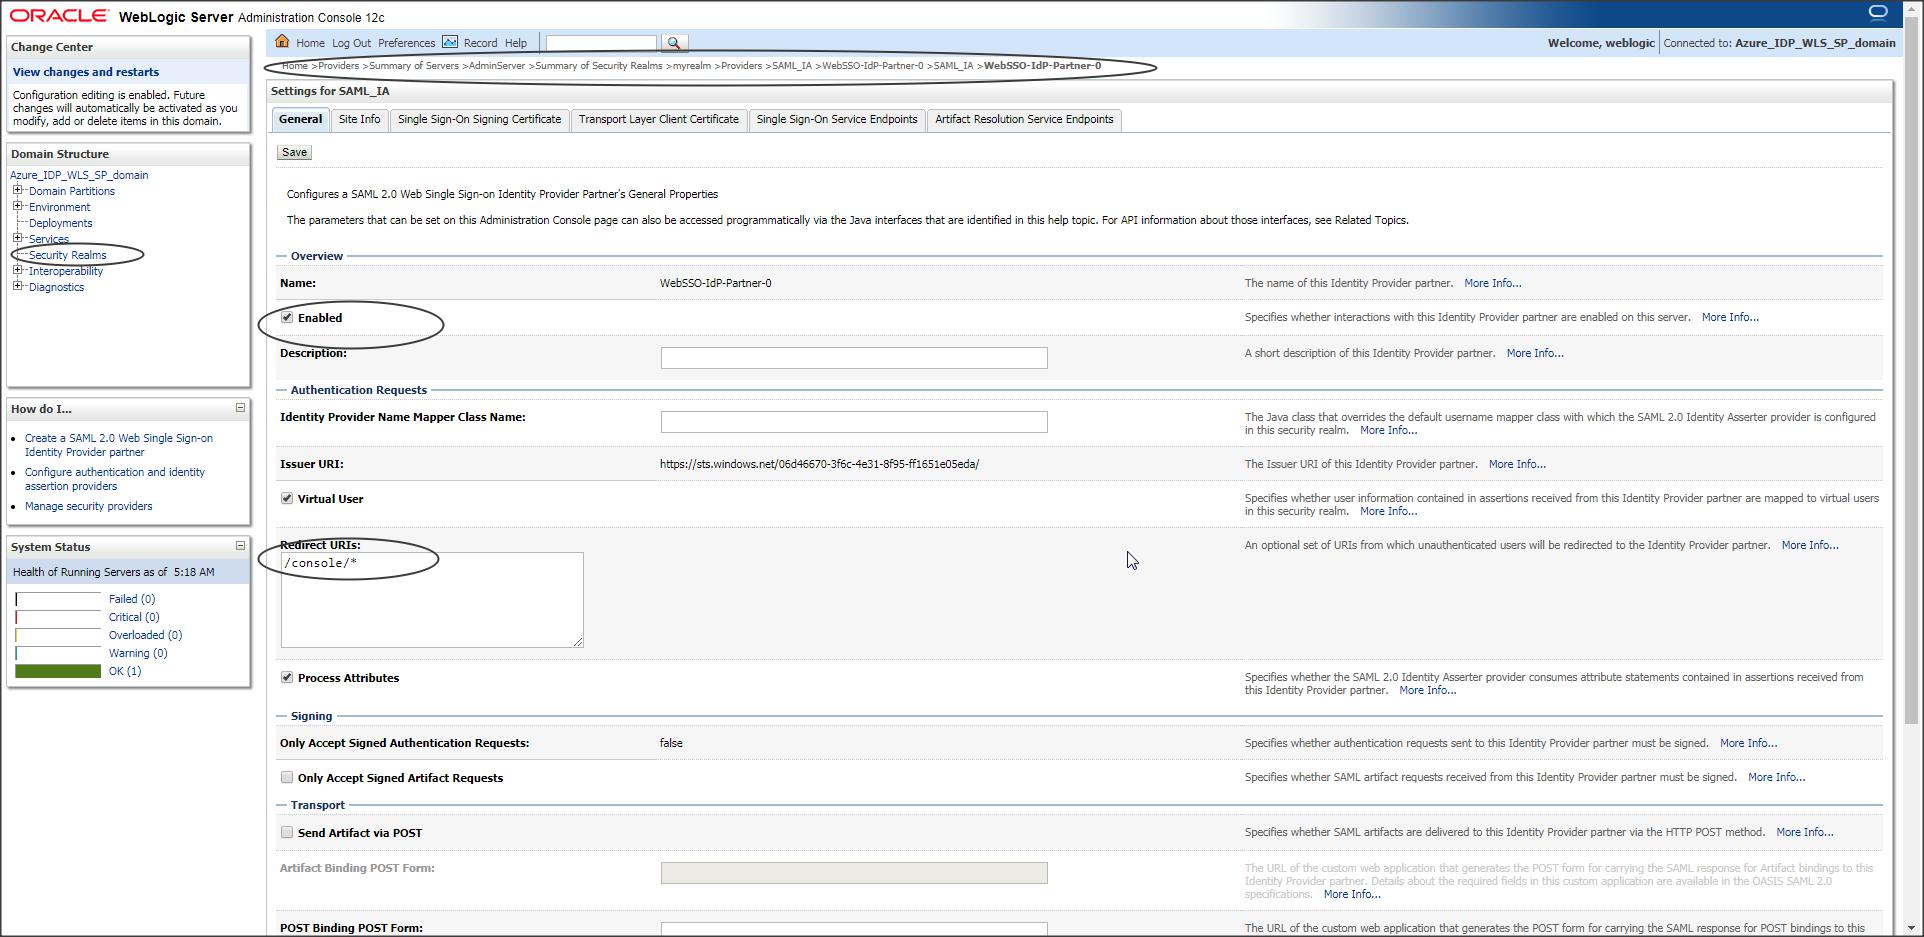Click the OK (1) status link
The height and width of the screenshot is (937, 1924).
coord(125,671)
